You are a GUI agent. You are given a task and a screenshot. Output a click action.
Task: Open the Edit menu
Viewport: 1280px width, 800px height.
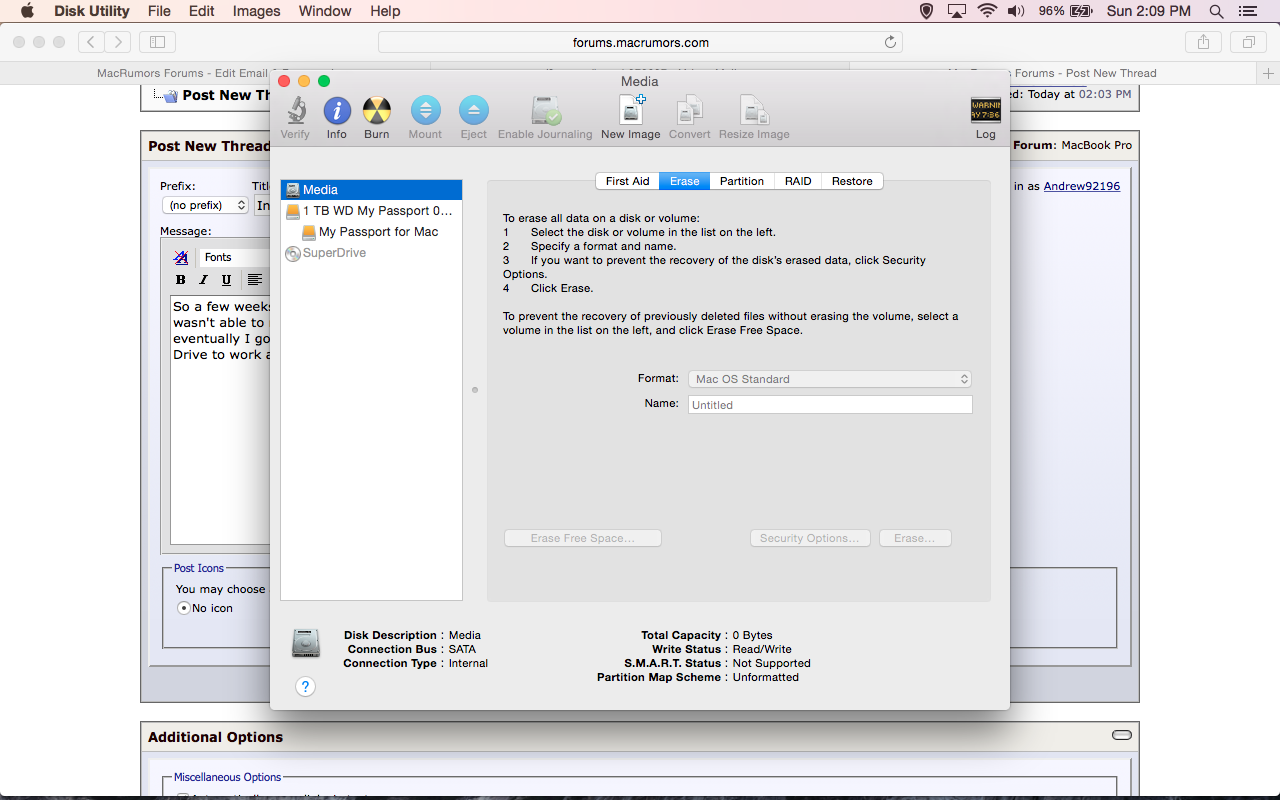tap(202, 11)
